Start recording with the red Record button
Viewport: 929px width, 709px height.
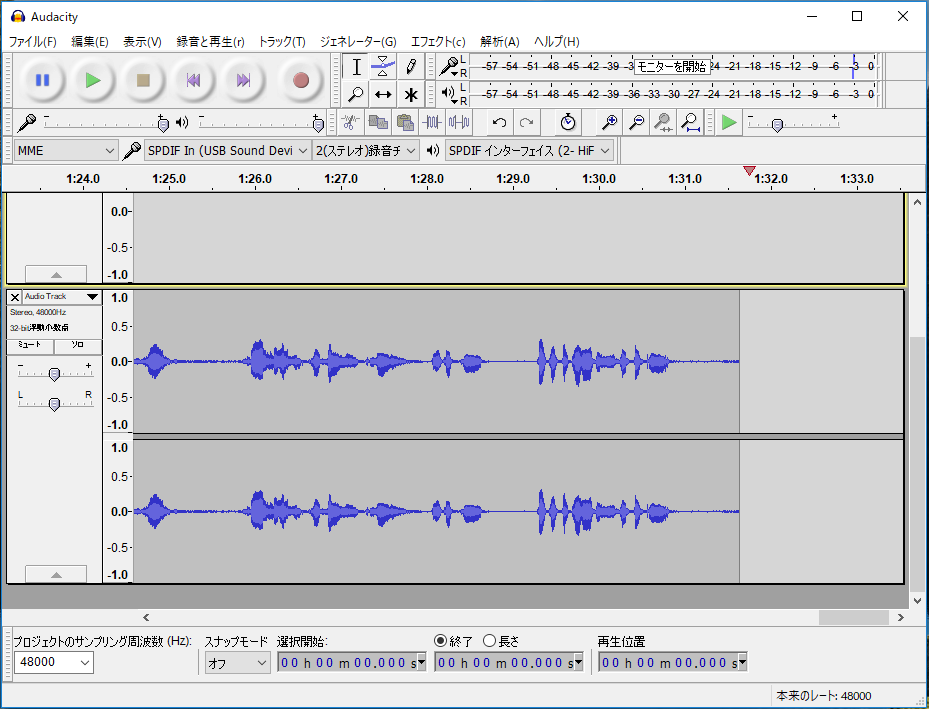(301, 80)
